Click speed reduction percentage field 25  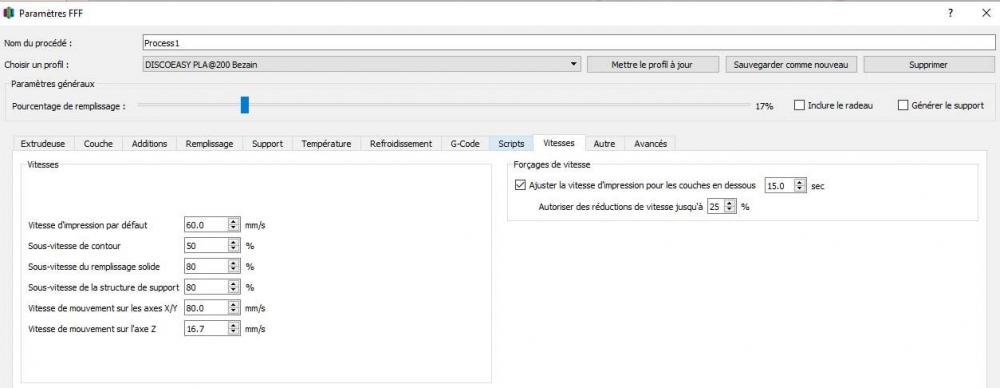[x=716, y=207]
